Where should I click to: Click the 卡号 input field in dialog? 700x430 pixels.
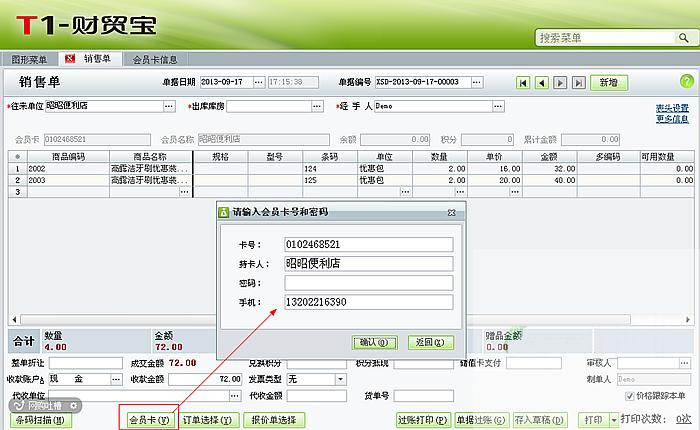368,245
